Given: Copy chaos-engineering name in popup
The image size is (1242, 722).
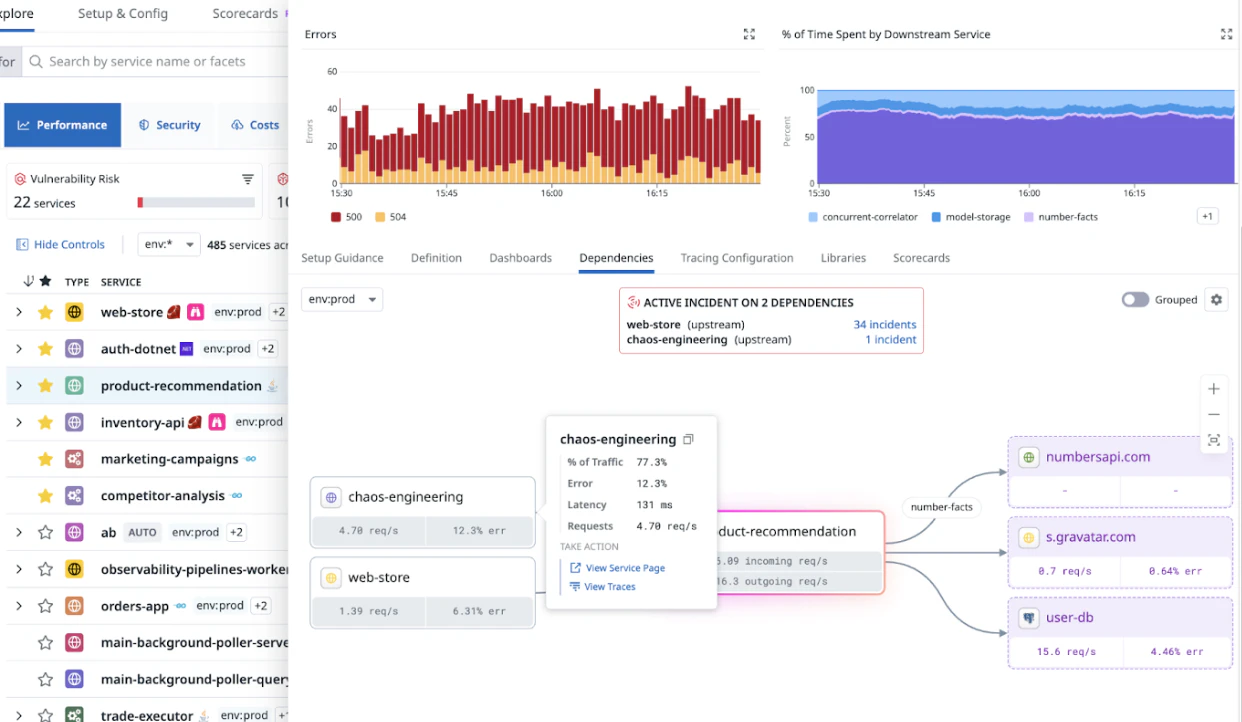Looking at the screenshot, I should pyautogui.click(x=688, y=439).
